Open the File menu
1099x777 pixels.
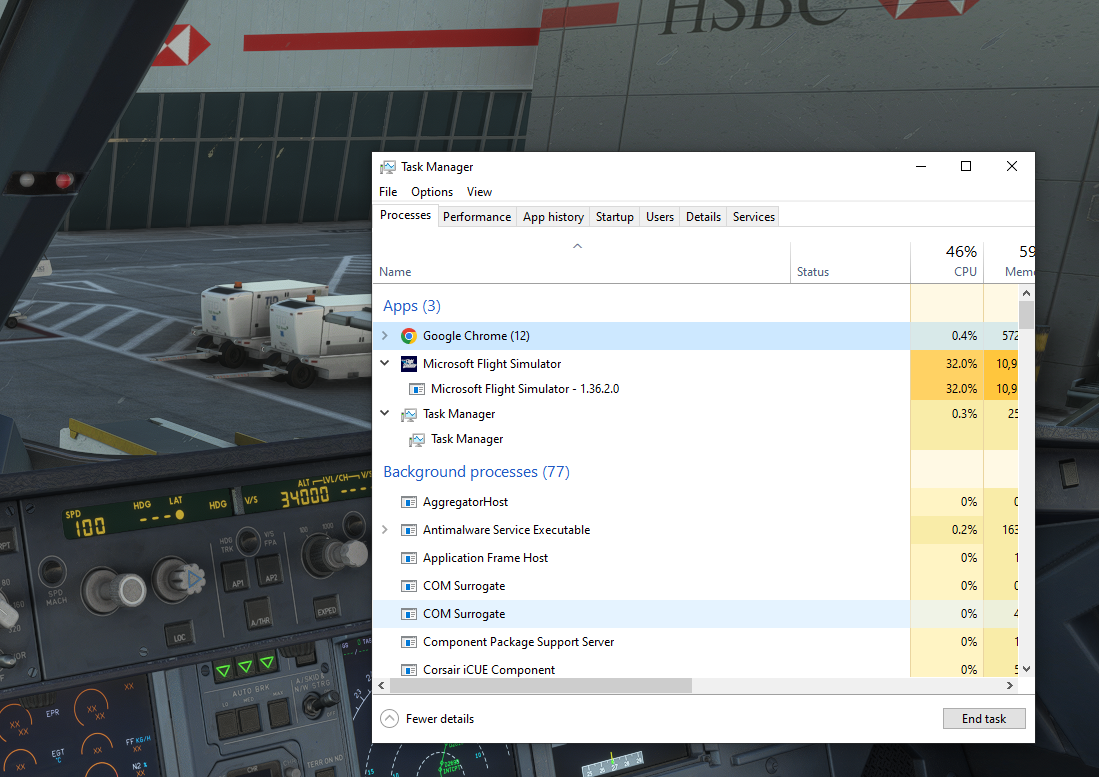388,192
